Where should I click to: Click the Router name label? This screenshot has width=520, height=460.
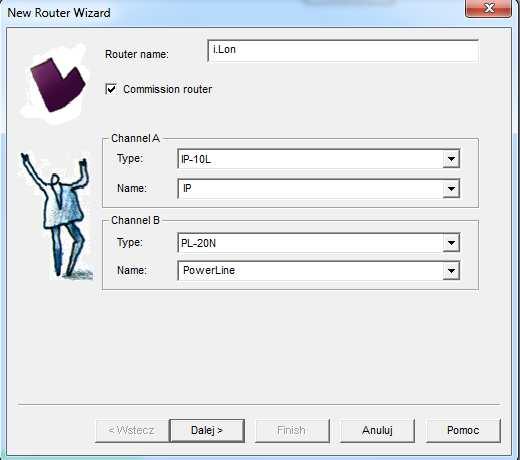tap(137, 54)
